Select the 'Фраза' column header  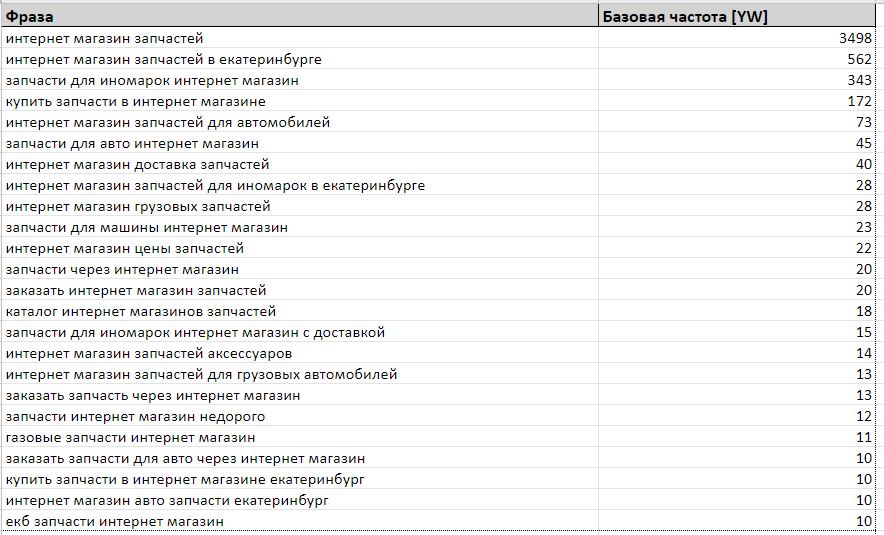[299, 16]
